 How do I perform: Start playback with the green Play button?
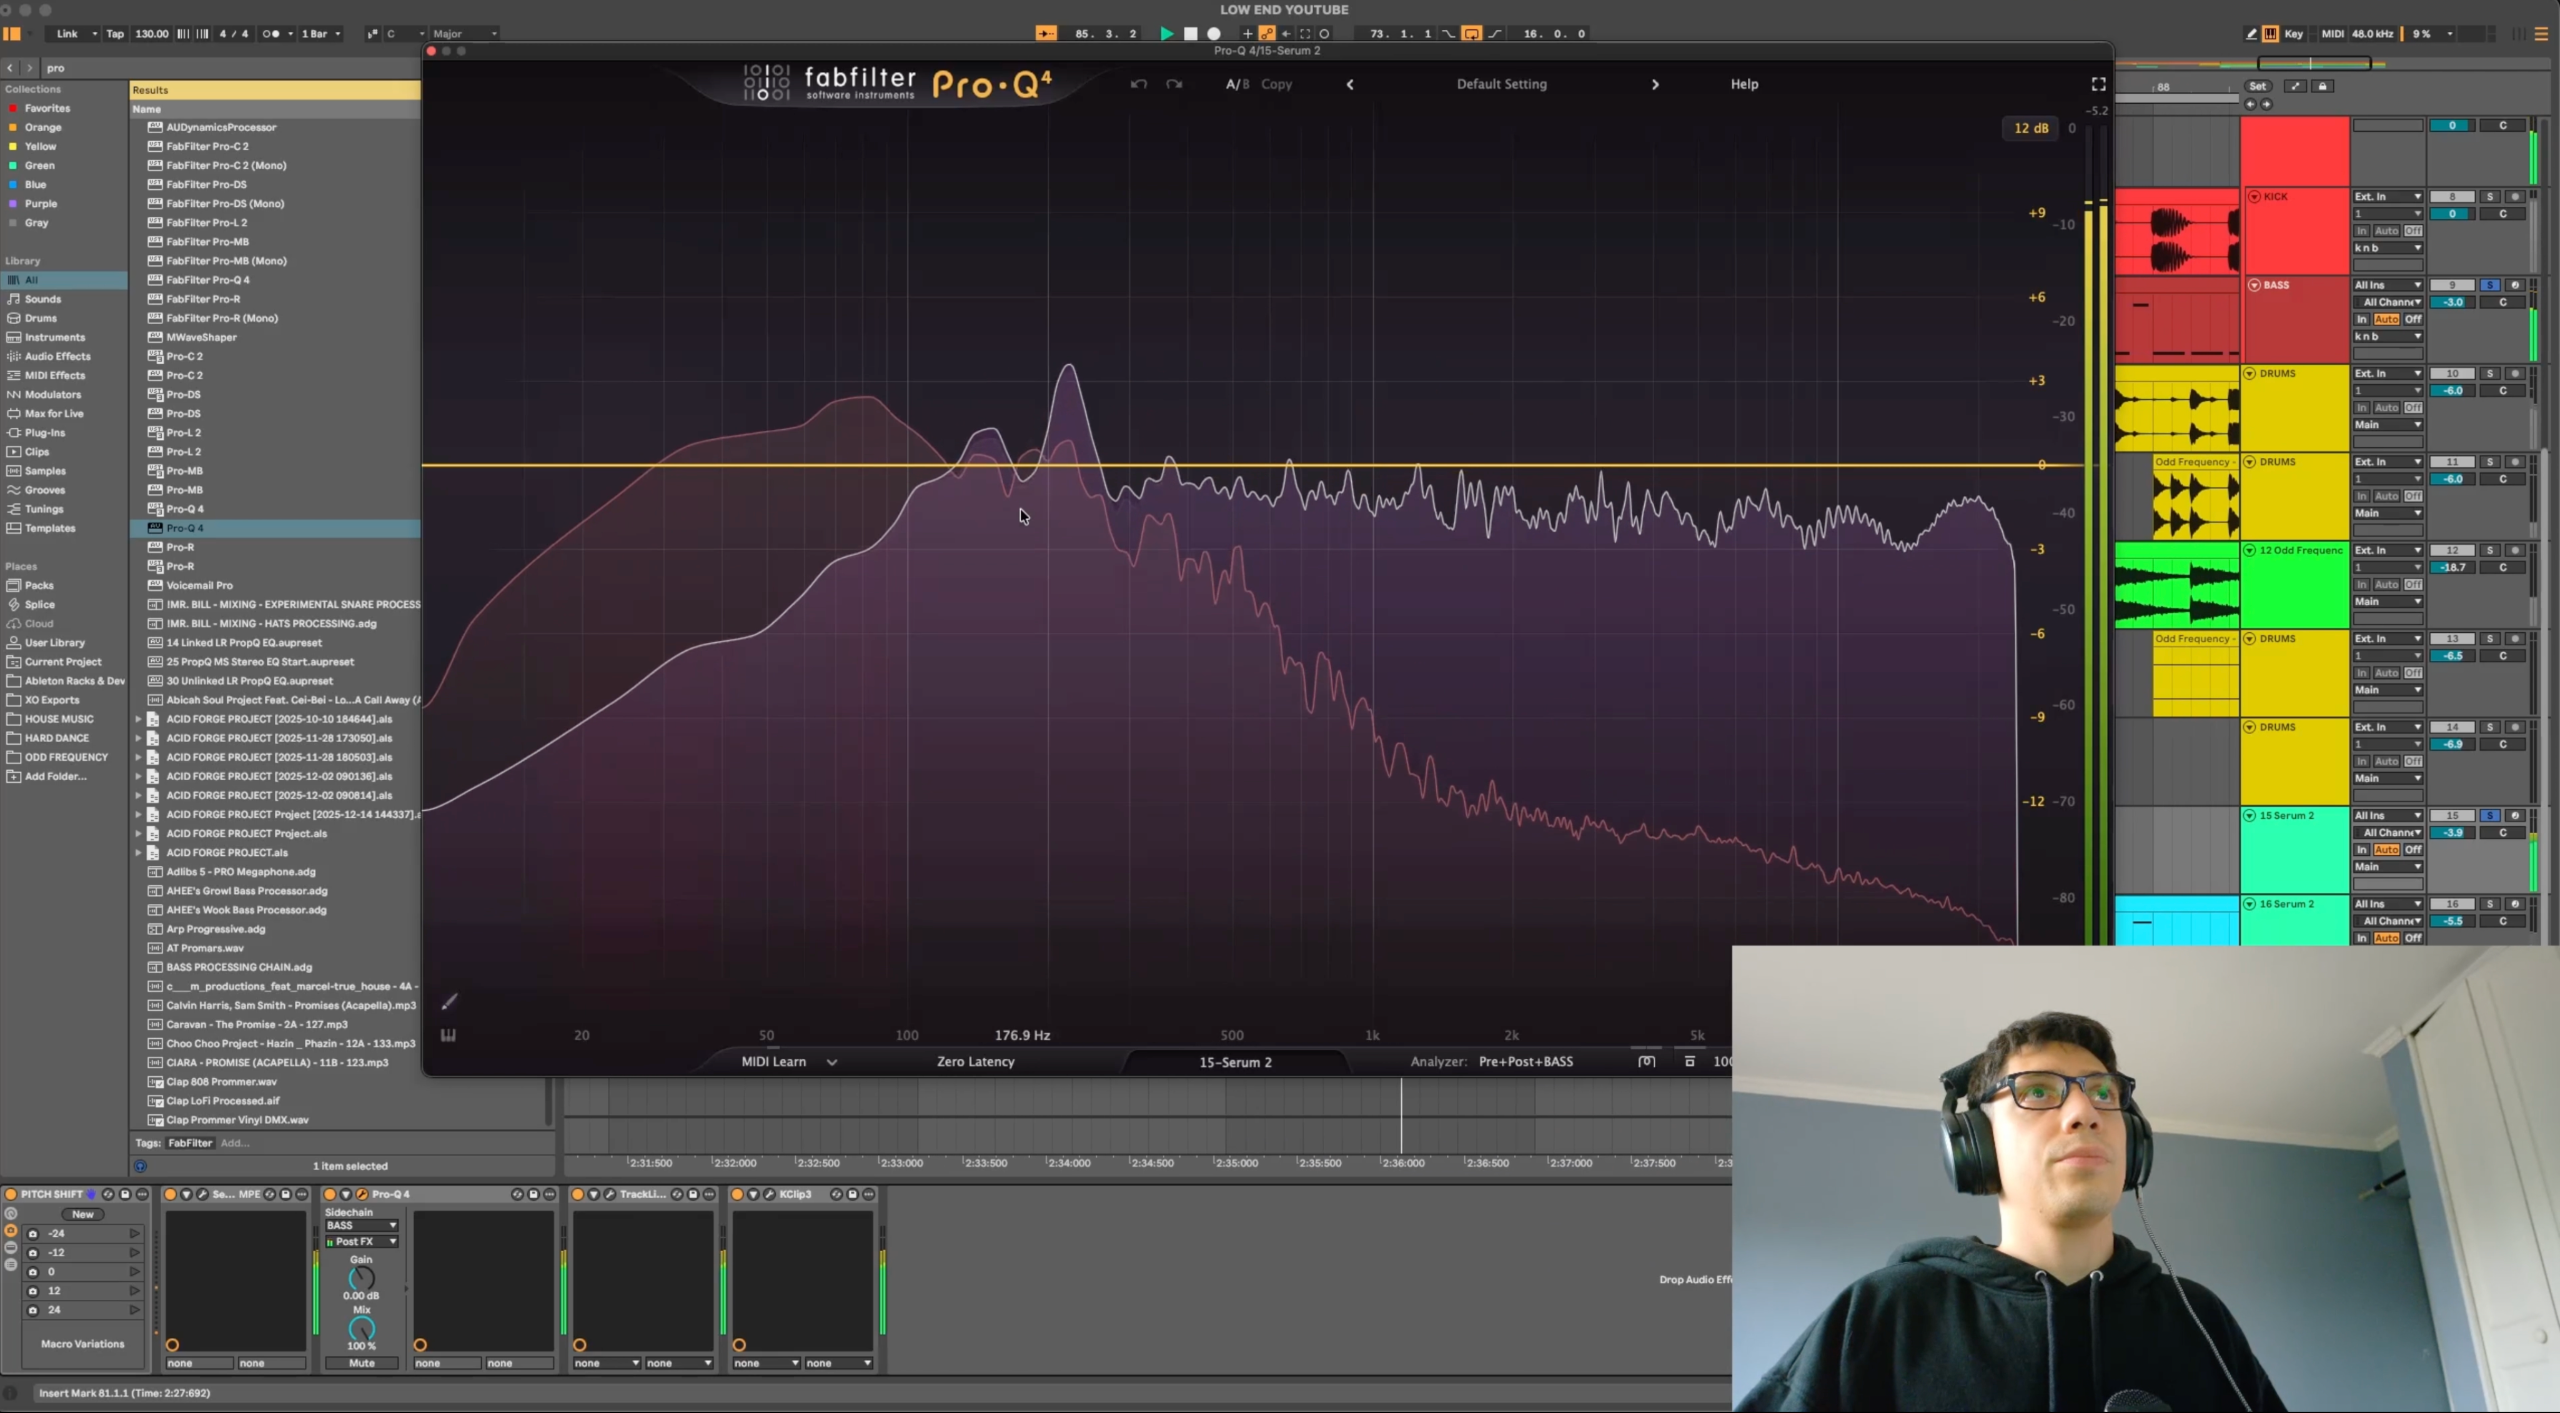click(x=1166, y=33)
